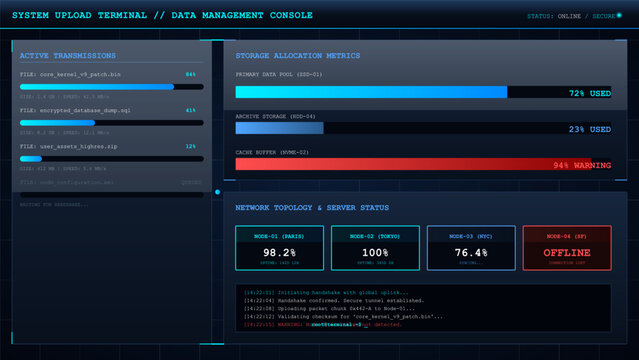Viewport: 639px width, 360px height.
Task: Click the Archive Storage usage bar
Action: pos(423,128)
